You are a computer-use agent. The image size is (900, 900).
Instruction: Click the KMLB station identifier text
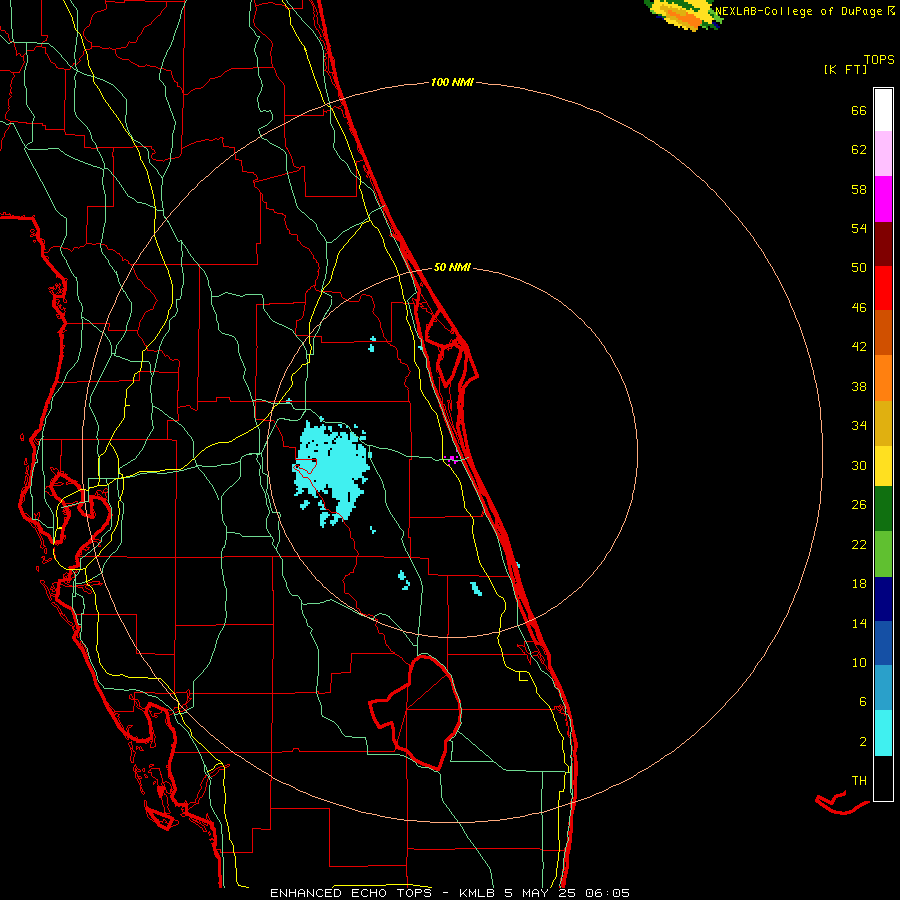[478, 893]
